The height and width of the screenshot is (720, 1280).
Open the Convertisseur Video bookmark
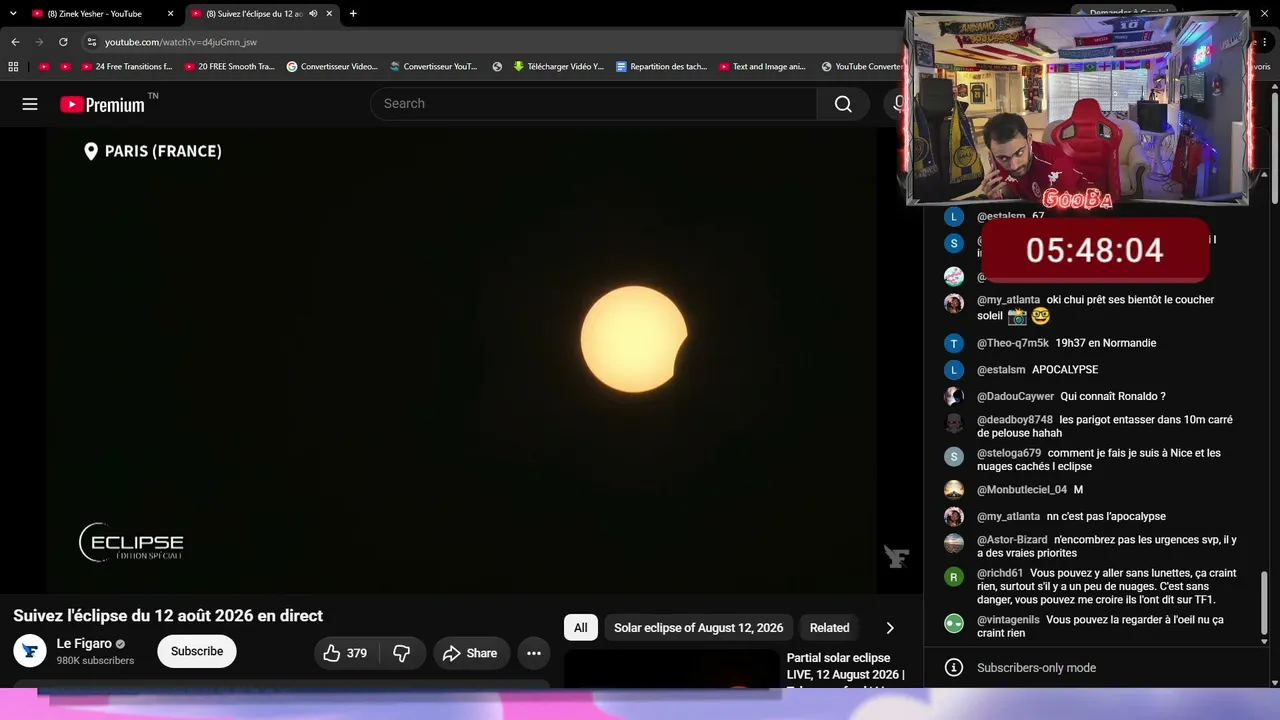coord(332,67)
